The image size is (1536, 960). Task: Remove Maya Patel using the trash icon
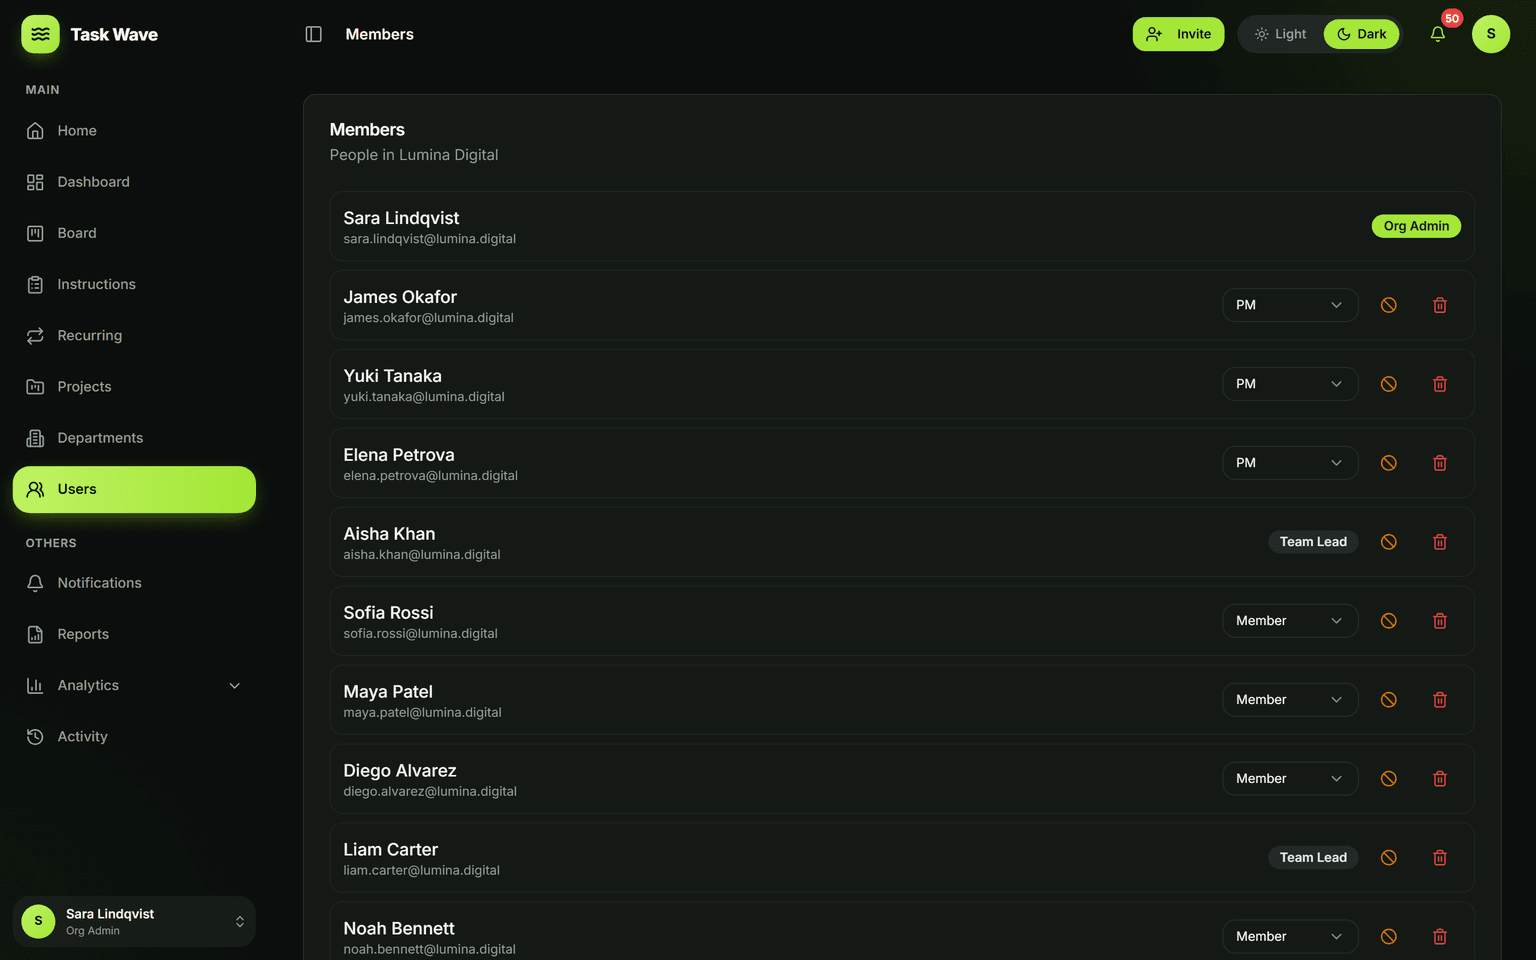coord(1440,700)
